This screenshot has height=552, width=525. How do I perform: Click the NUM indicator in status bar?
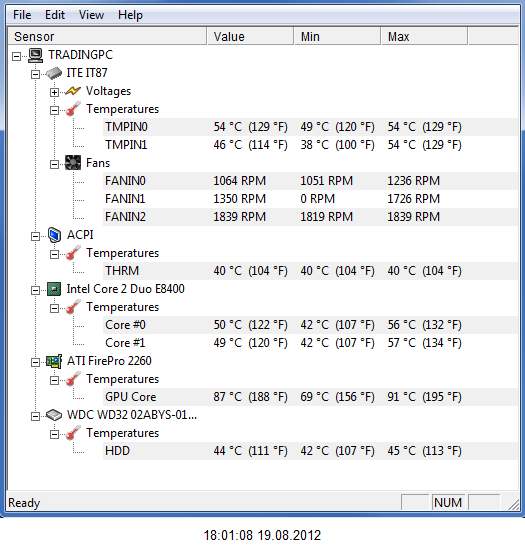click(448, 503)
